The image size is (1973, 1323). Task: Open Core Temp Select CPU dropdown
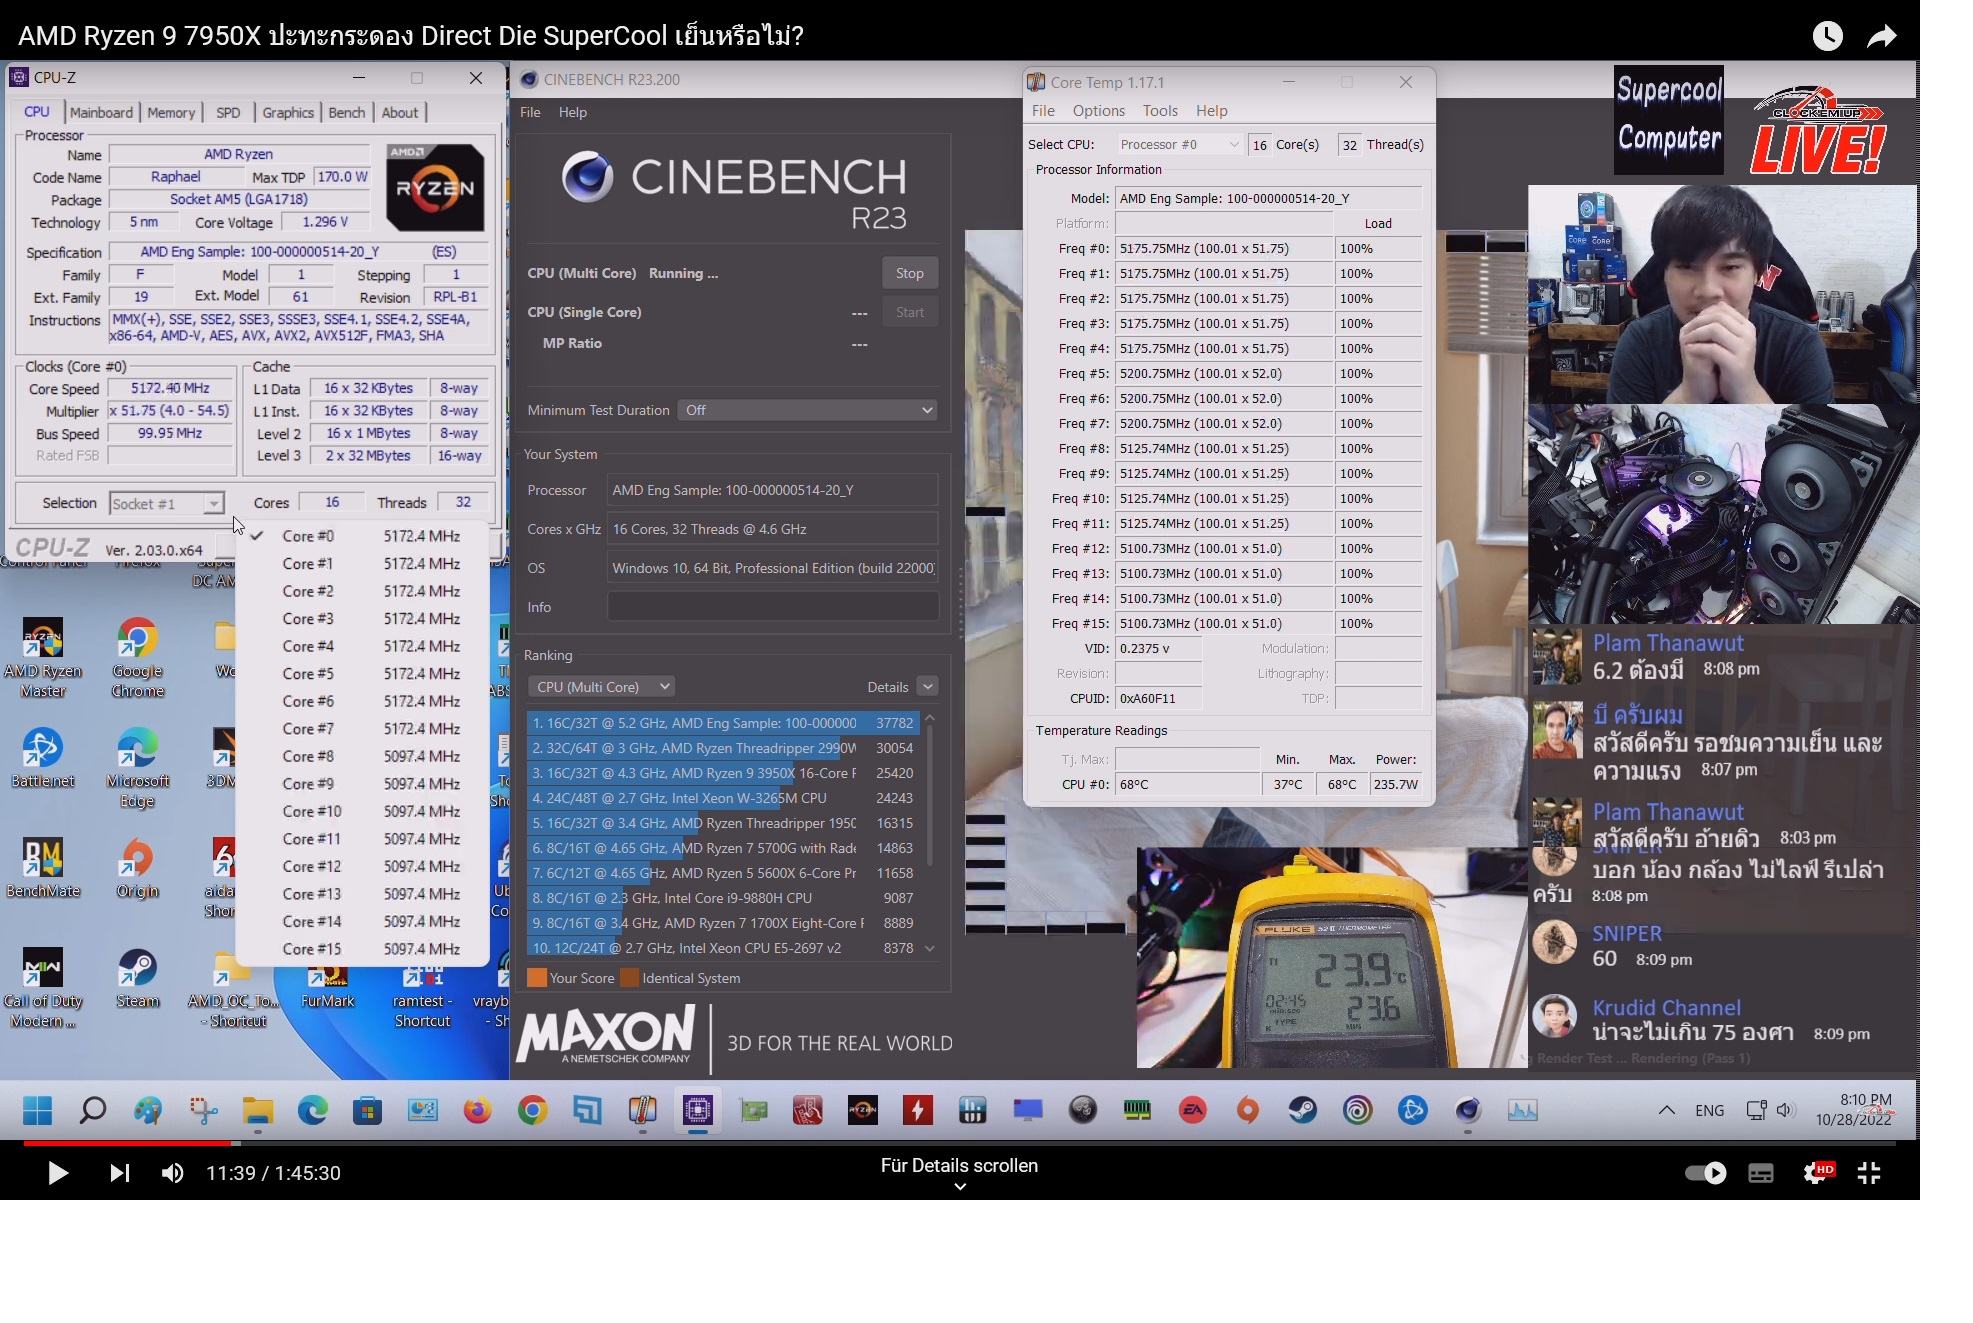[x=1178, y=145]
